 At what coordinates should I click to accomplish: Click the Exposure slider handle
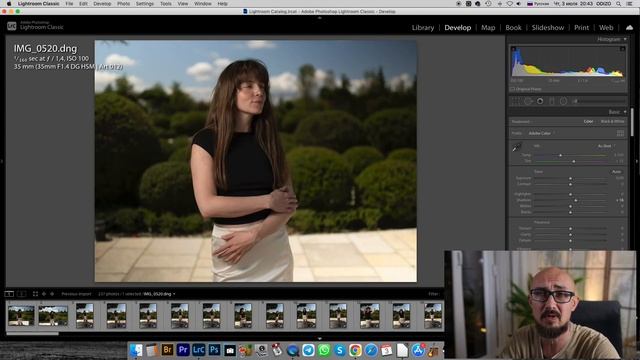pos(571,178)
